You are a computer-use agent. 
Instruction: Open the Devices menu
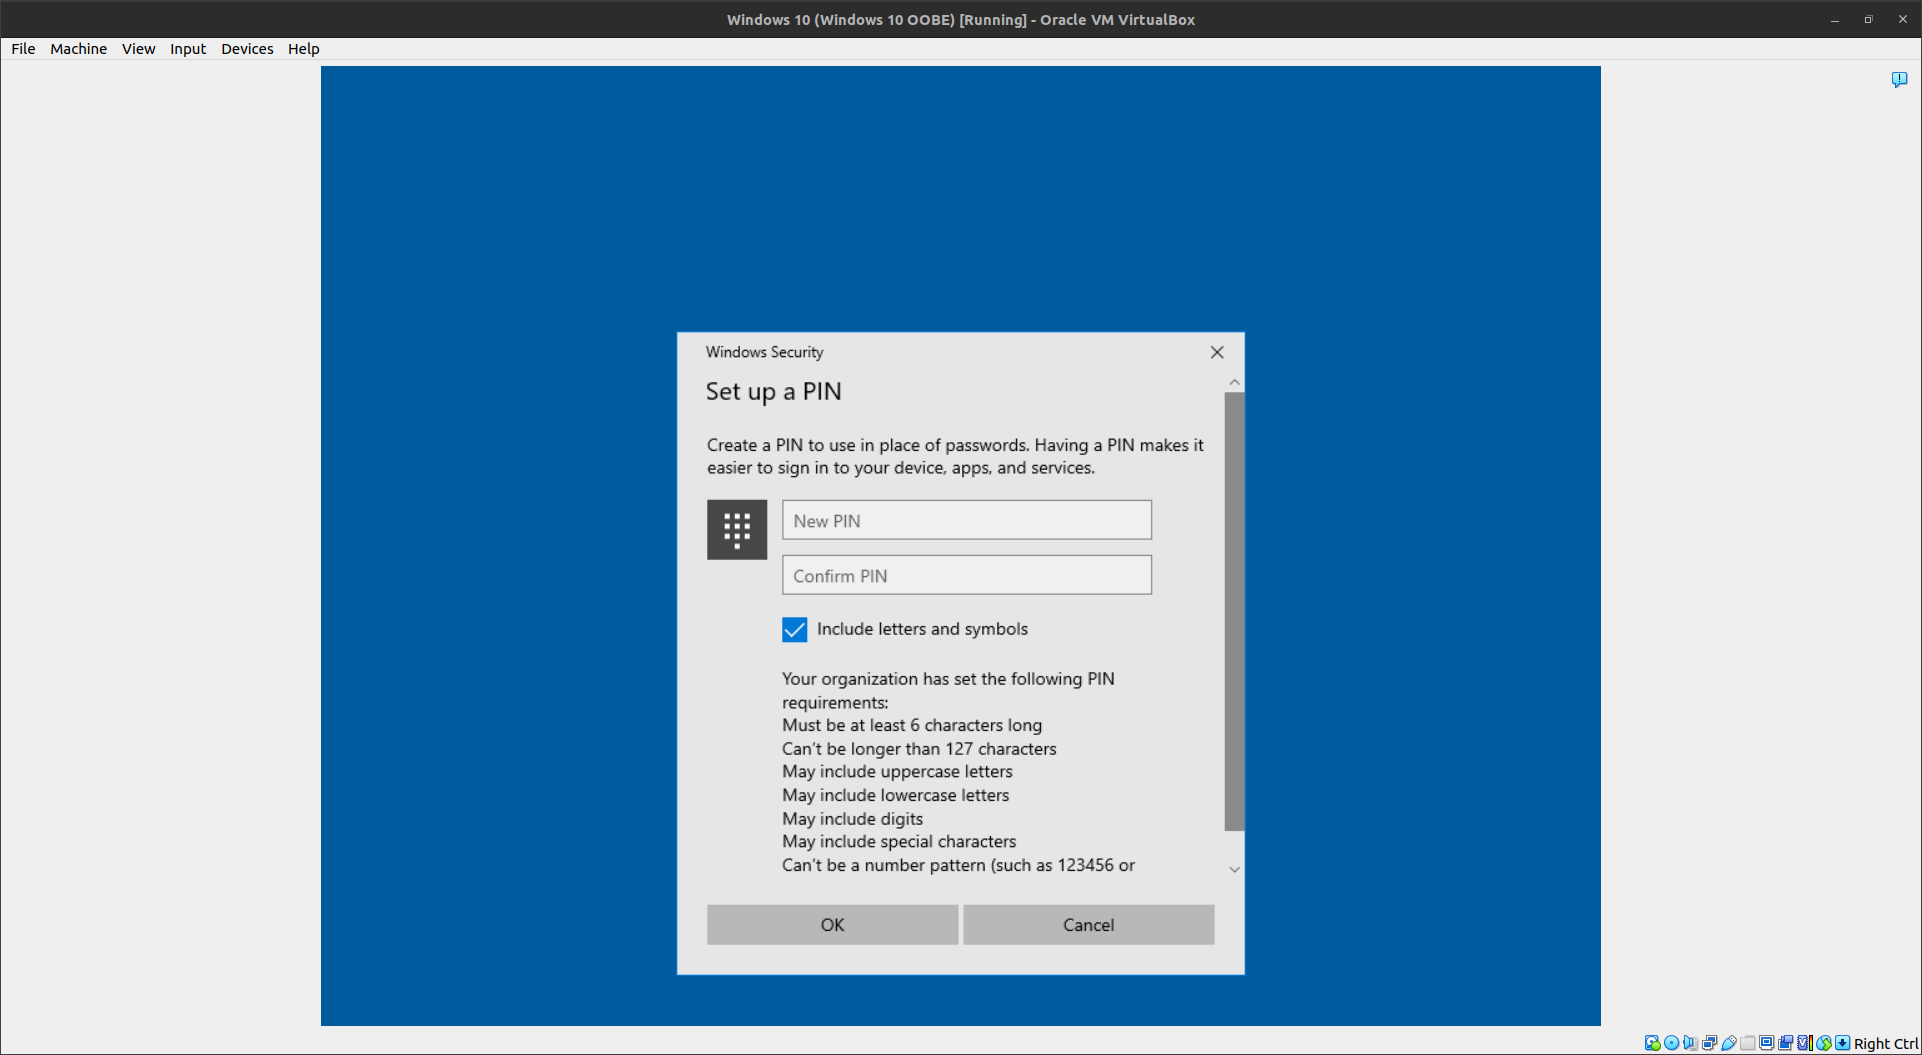pos(247,49)
